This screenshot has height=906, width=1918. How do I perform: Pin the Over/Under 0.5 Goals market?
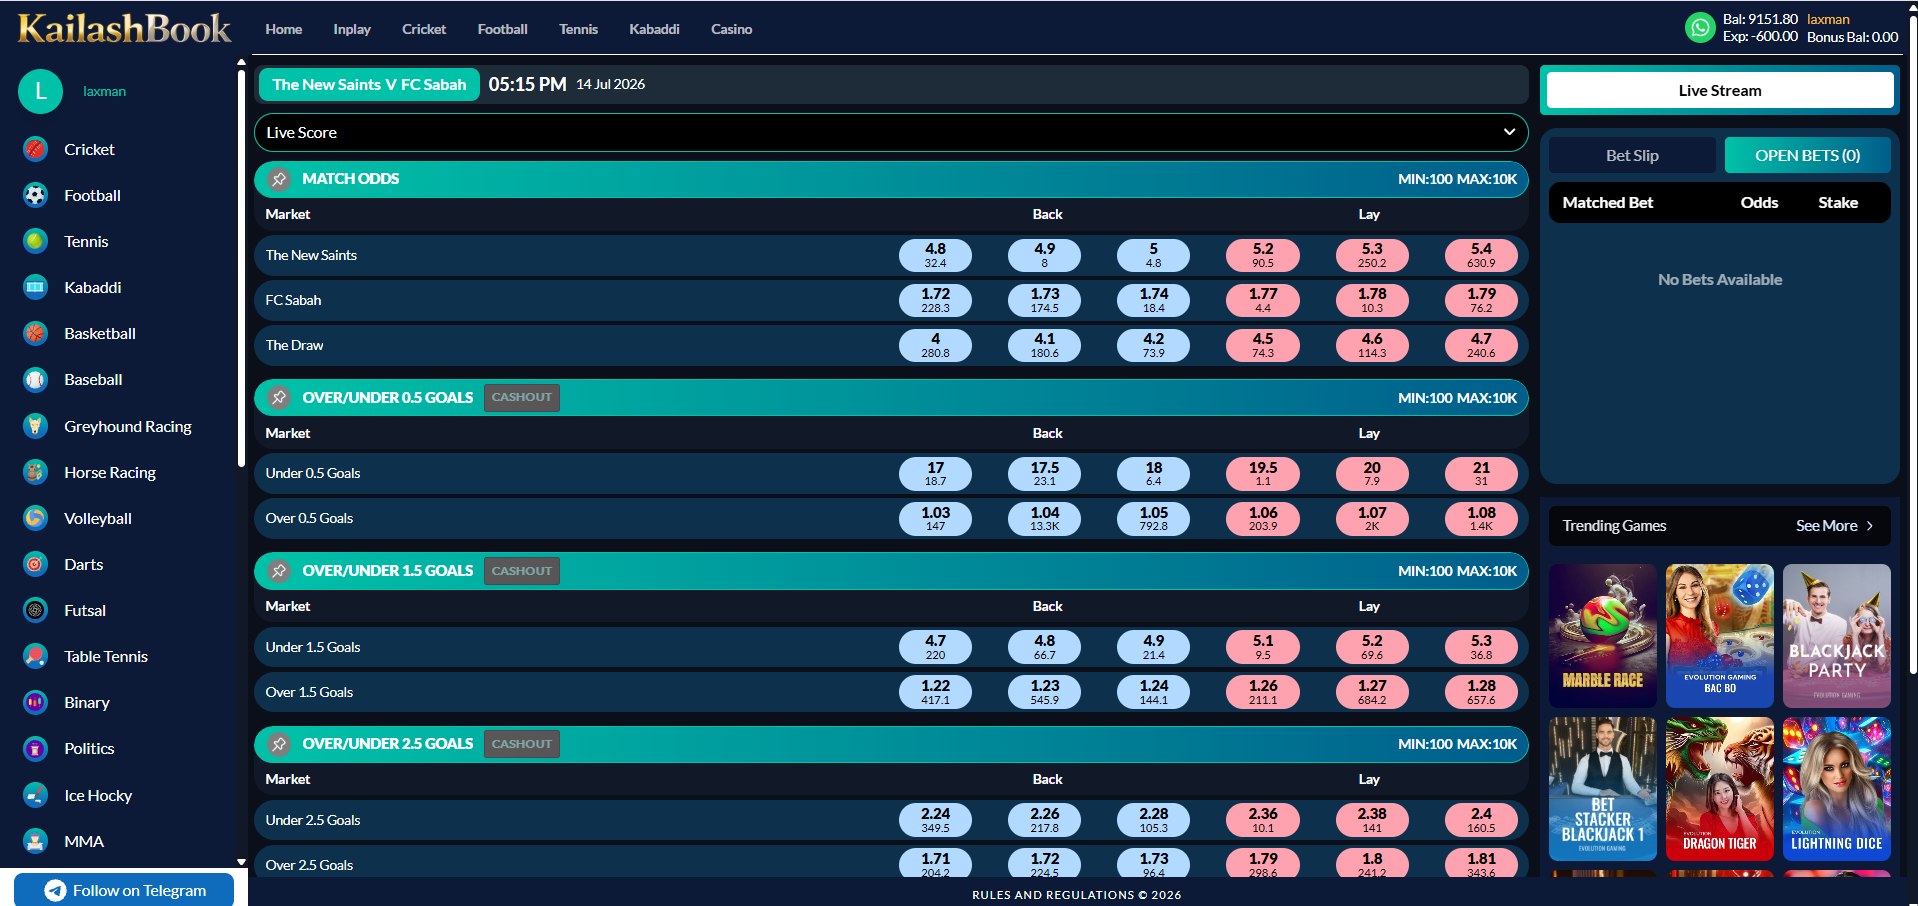click(x=279, y=398)
